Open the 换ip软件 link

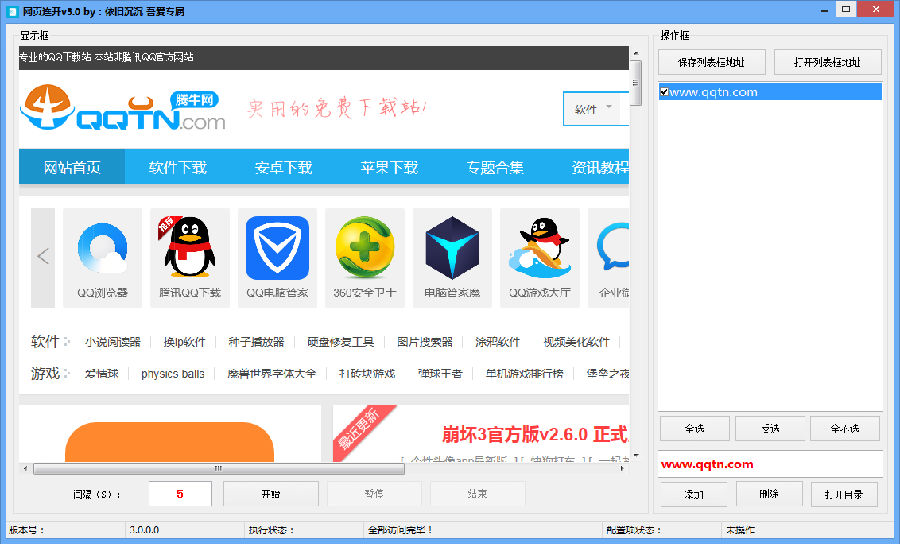tap(184, 342)
